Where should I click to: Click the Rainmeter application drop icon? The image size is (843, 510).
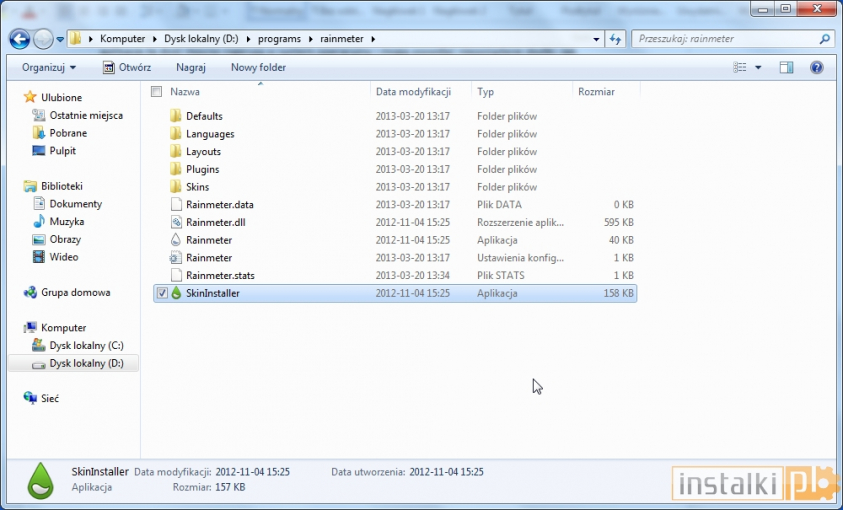click(x=176, y=240)
